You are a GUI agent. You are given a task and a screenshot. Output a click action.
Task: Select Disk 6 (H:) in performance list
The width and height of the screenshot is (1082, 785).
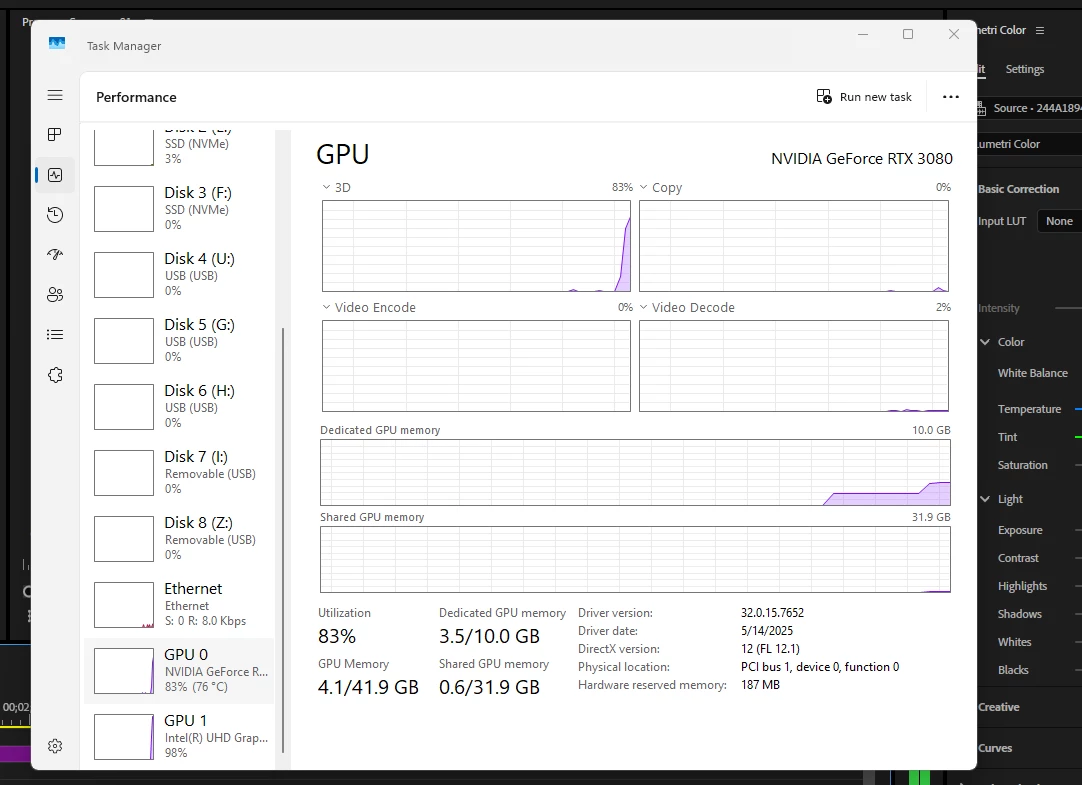tap(179, 407)
